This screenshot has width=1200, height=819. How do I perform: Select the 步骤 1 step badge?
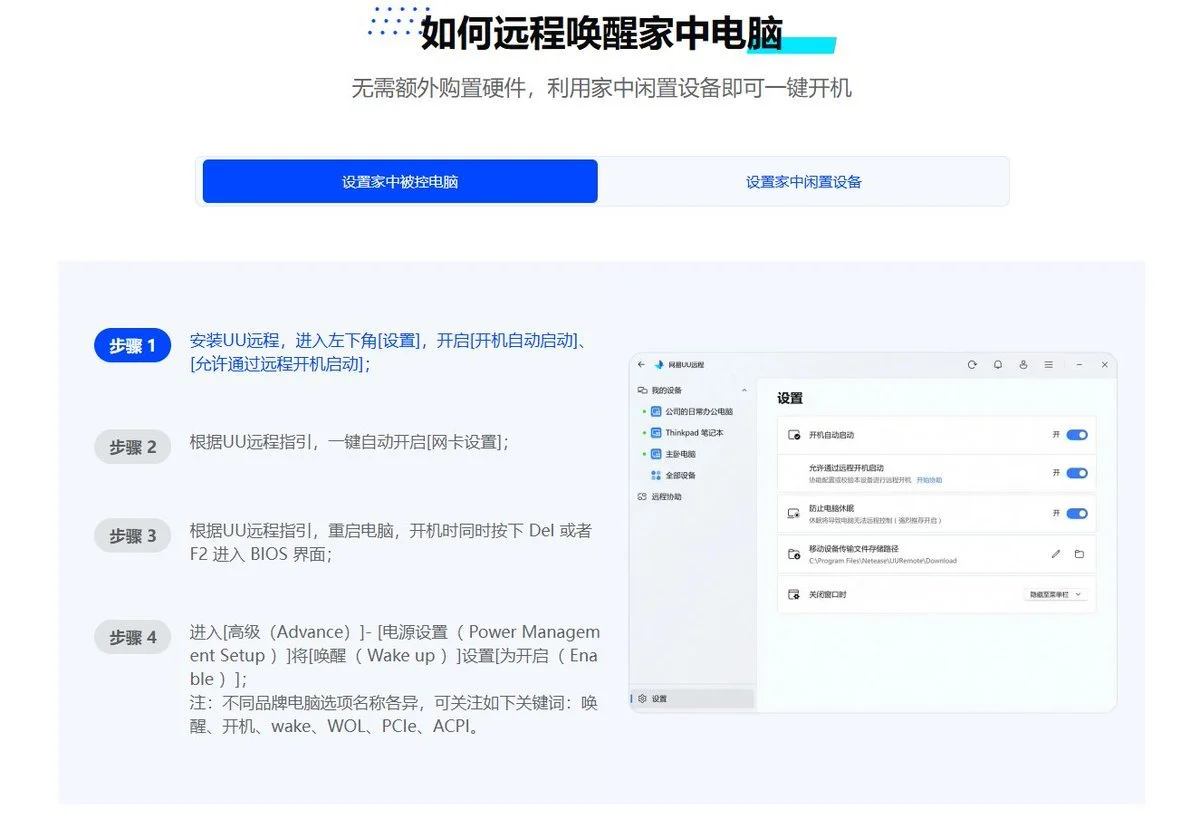pyautogui.click(x=133, y=346)
